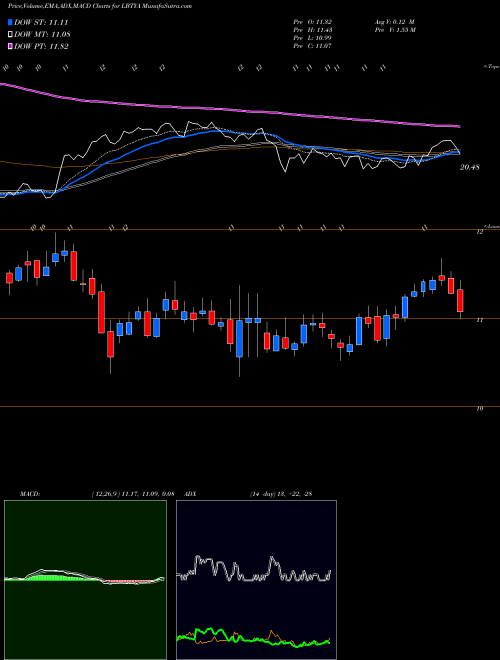The height and width of the screenshot is (660, 500).
Task: Select the 'DOW ST: 11.11' label
Action: 41,22
